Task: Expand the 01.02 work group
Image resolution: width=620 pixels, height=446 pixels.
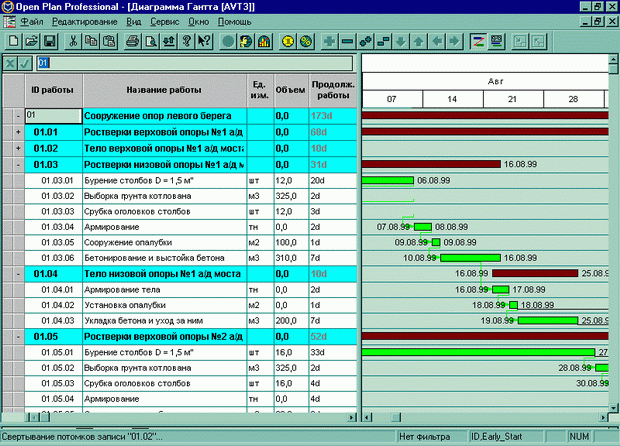Action: click(17, 148)
